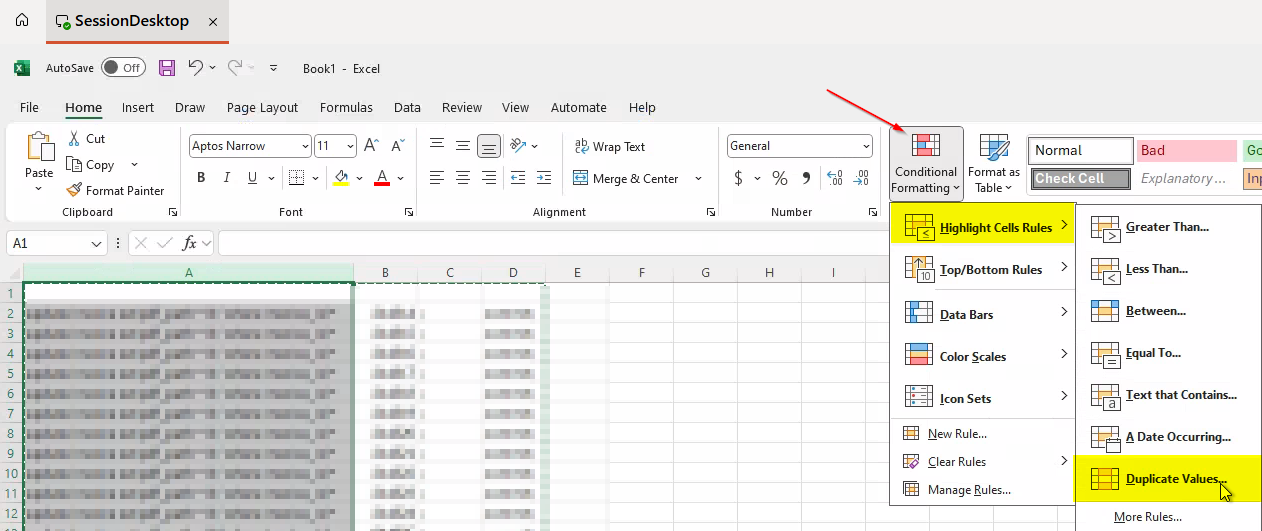
Task: Click the Accounting dollar format icon
Action: [739, 178]
